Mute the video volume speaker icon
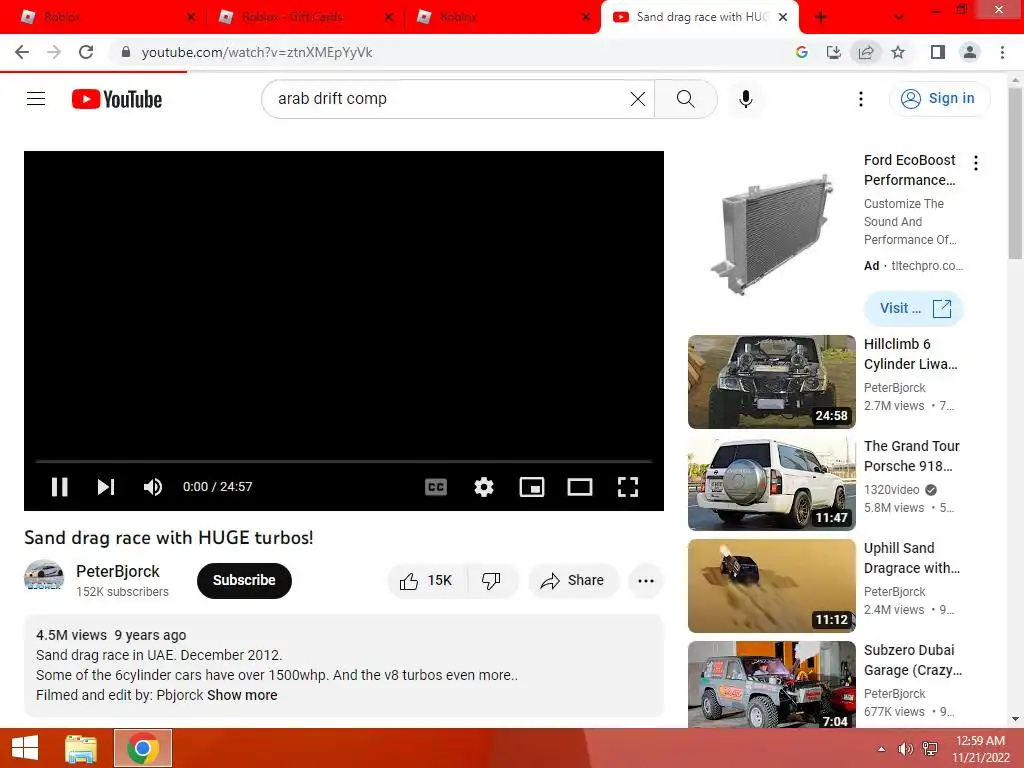 [153, 487]
